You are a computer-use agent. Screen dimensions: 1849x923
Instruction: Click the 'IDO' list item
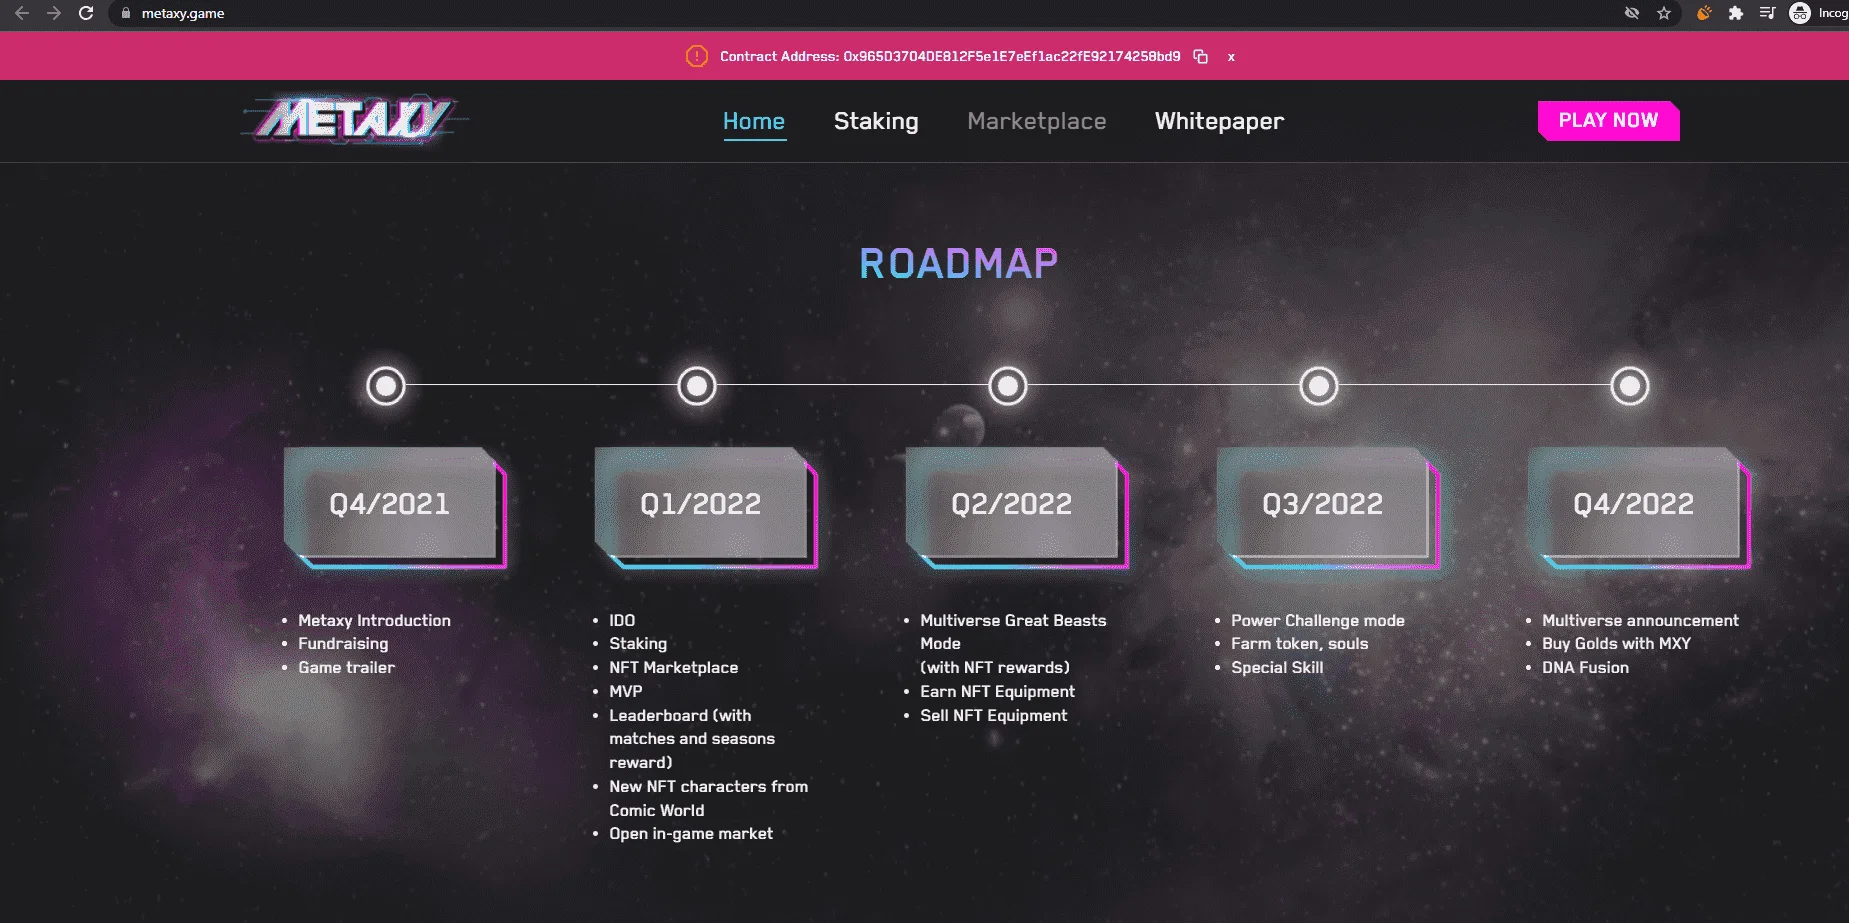(x=622, y=620)
